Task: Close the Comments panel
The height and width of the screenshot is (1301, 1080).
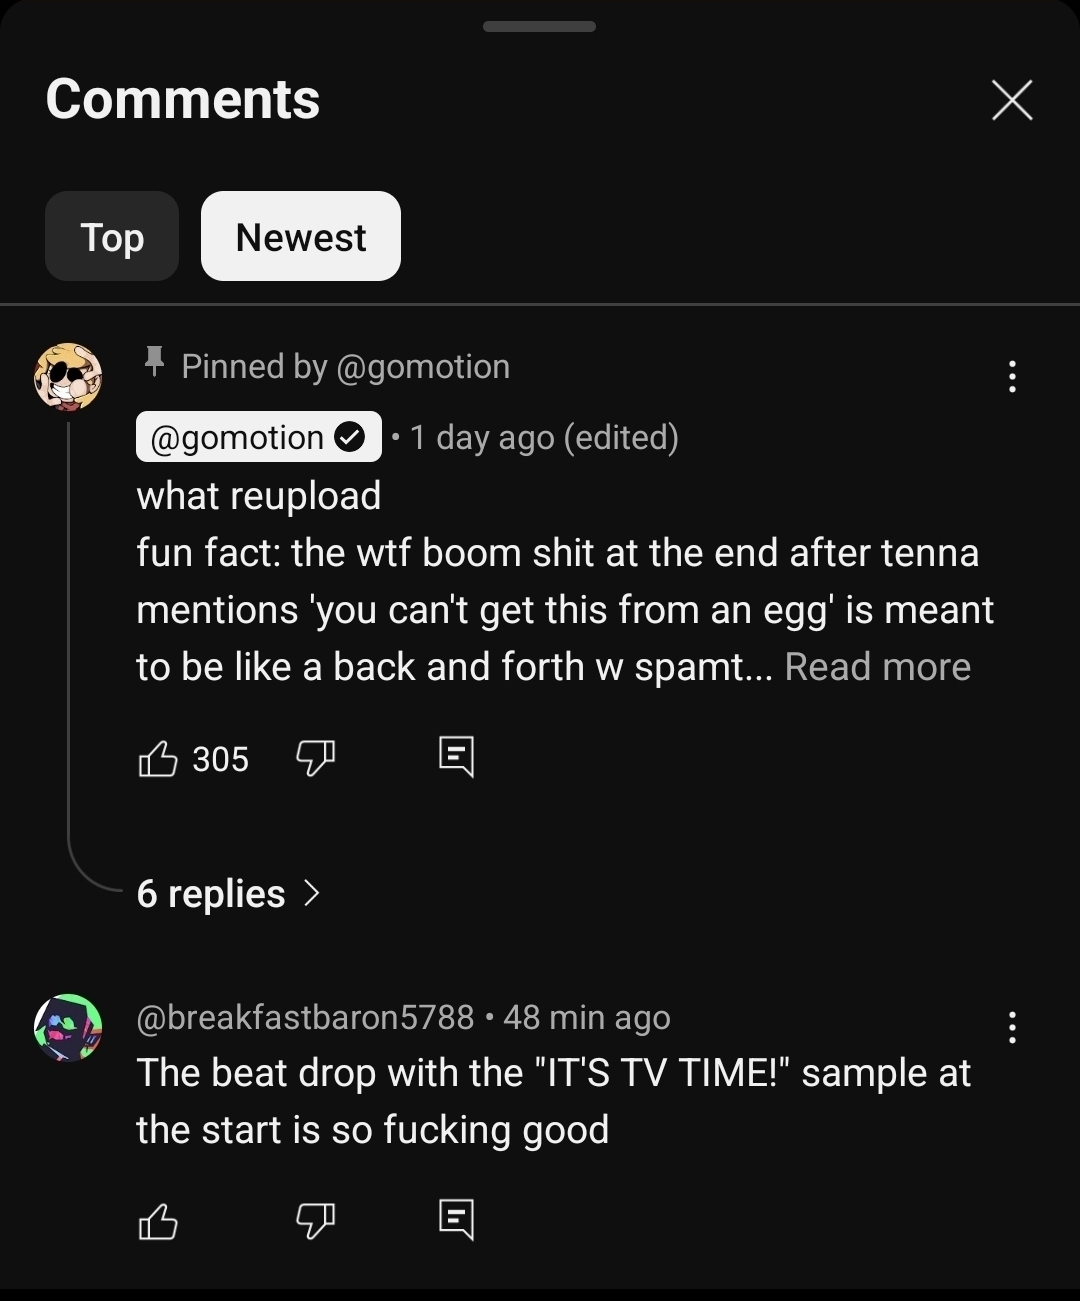Action: [x=1012, y=100]
